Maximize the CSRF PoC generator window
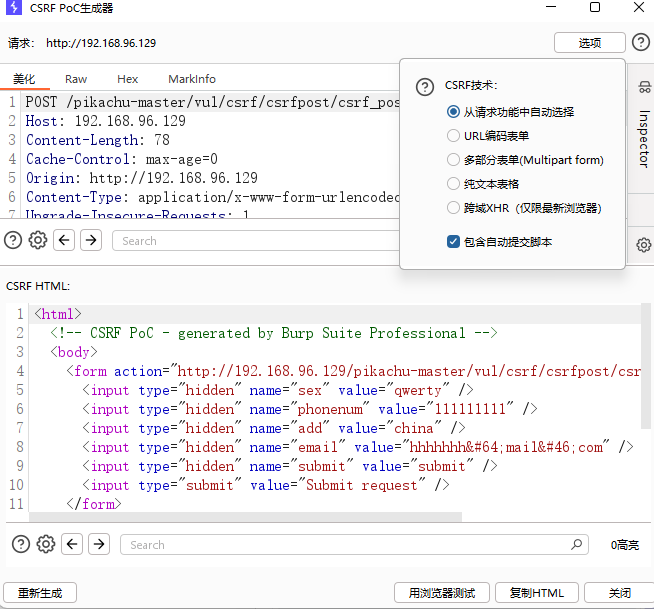Viewport: 654px width, 609px height. [595, 7]
